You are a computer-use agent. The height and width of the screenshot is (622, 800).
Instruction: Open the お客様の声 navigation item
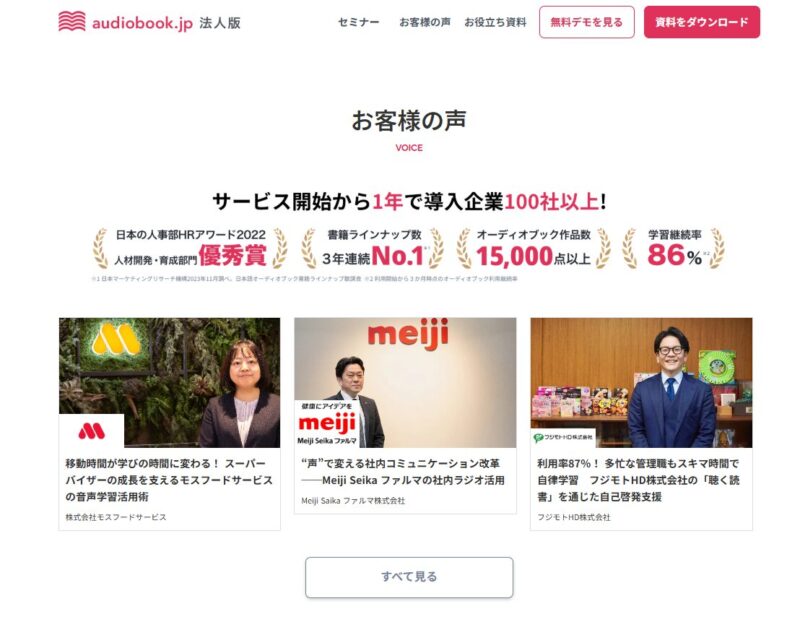424,22
